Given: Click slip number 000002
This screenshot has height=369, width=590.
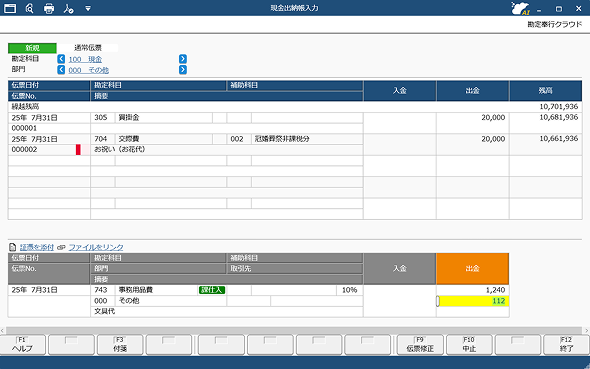Looking at the screenshot, I should [24, 149].
